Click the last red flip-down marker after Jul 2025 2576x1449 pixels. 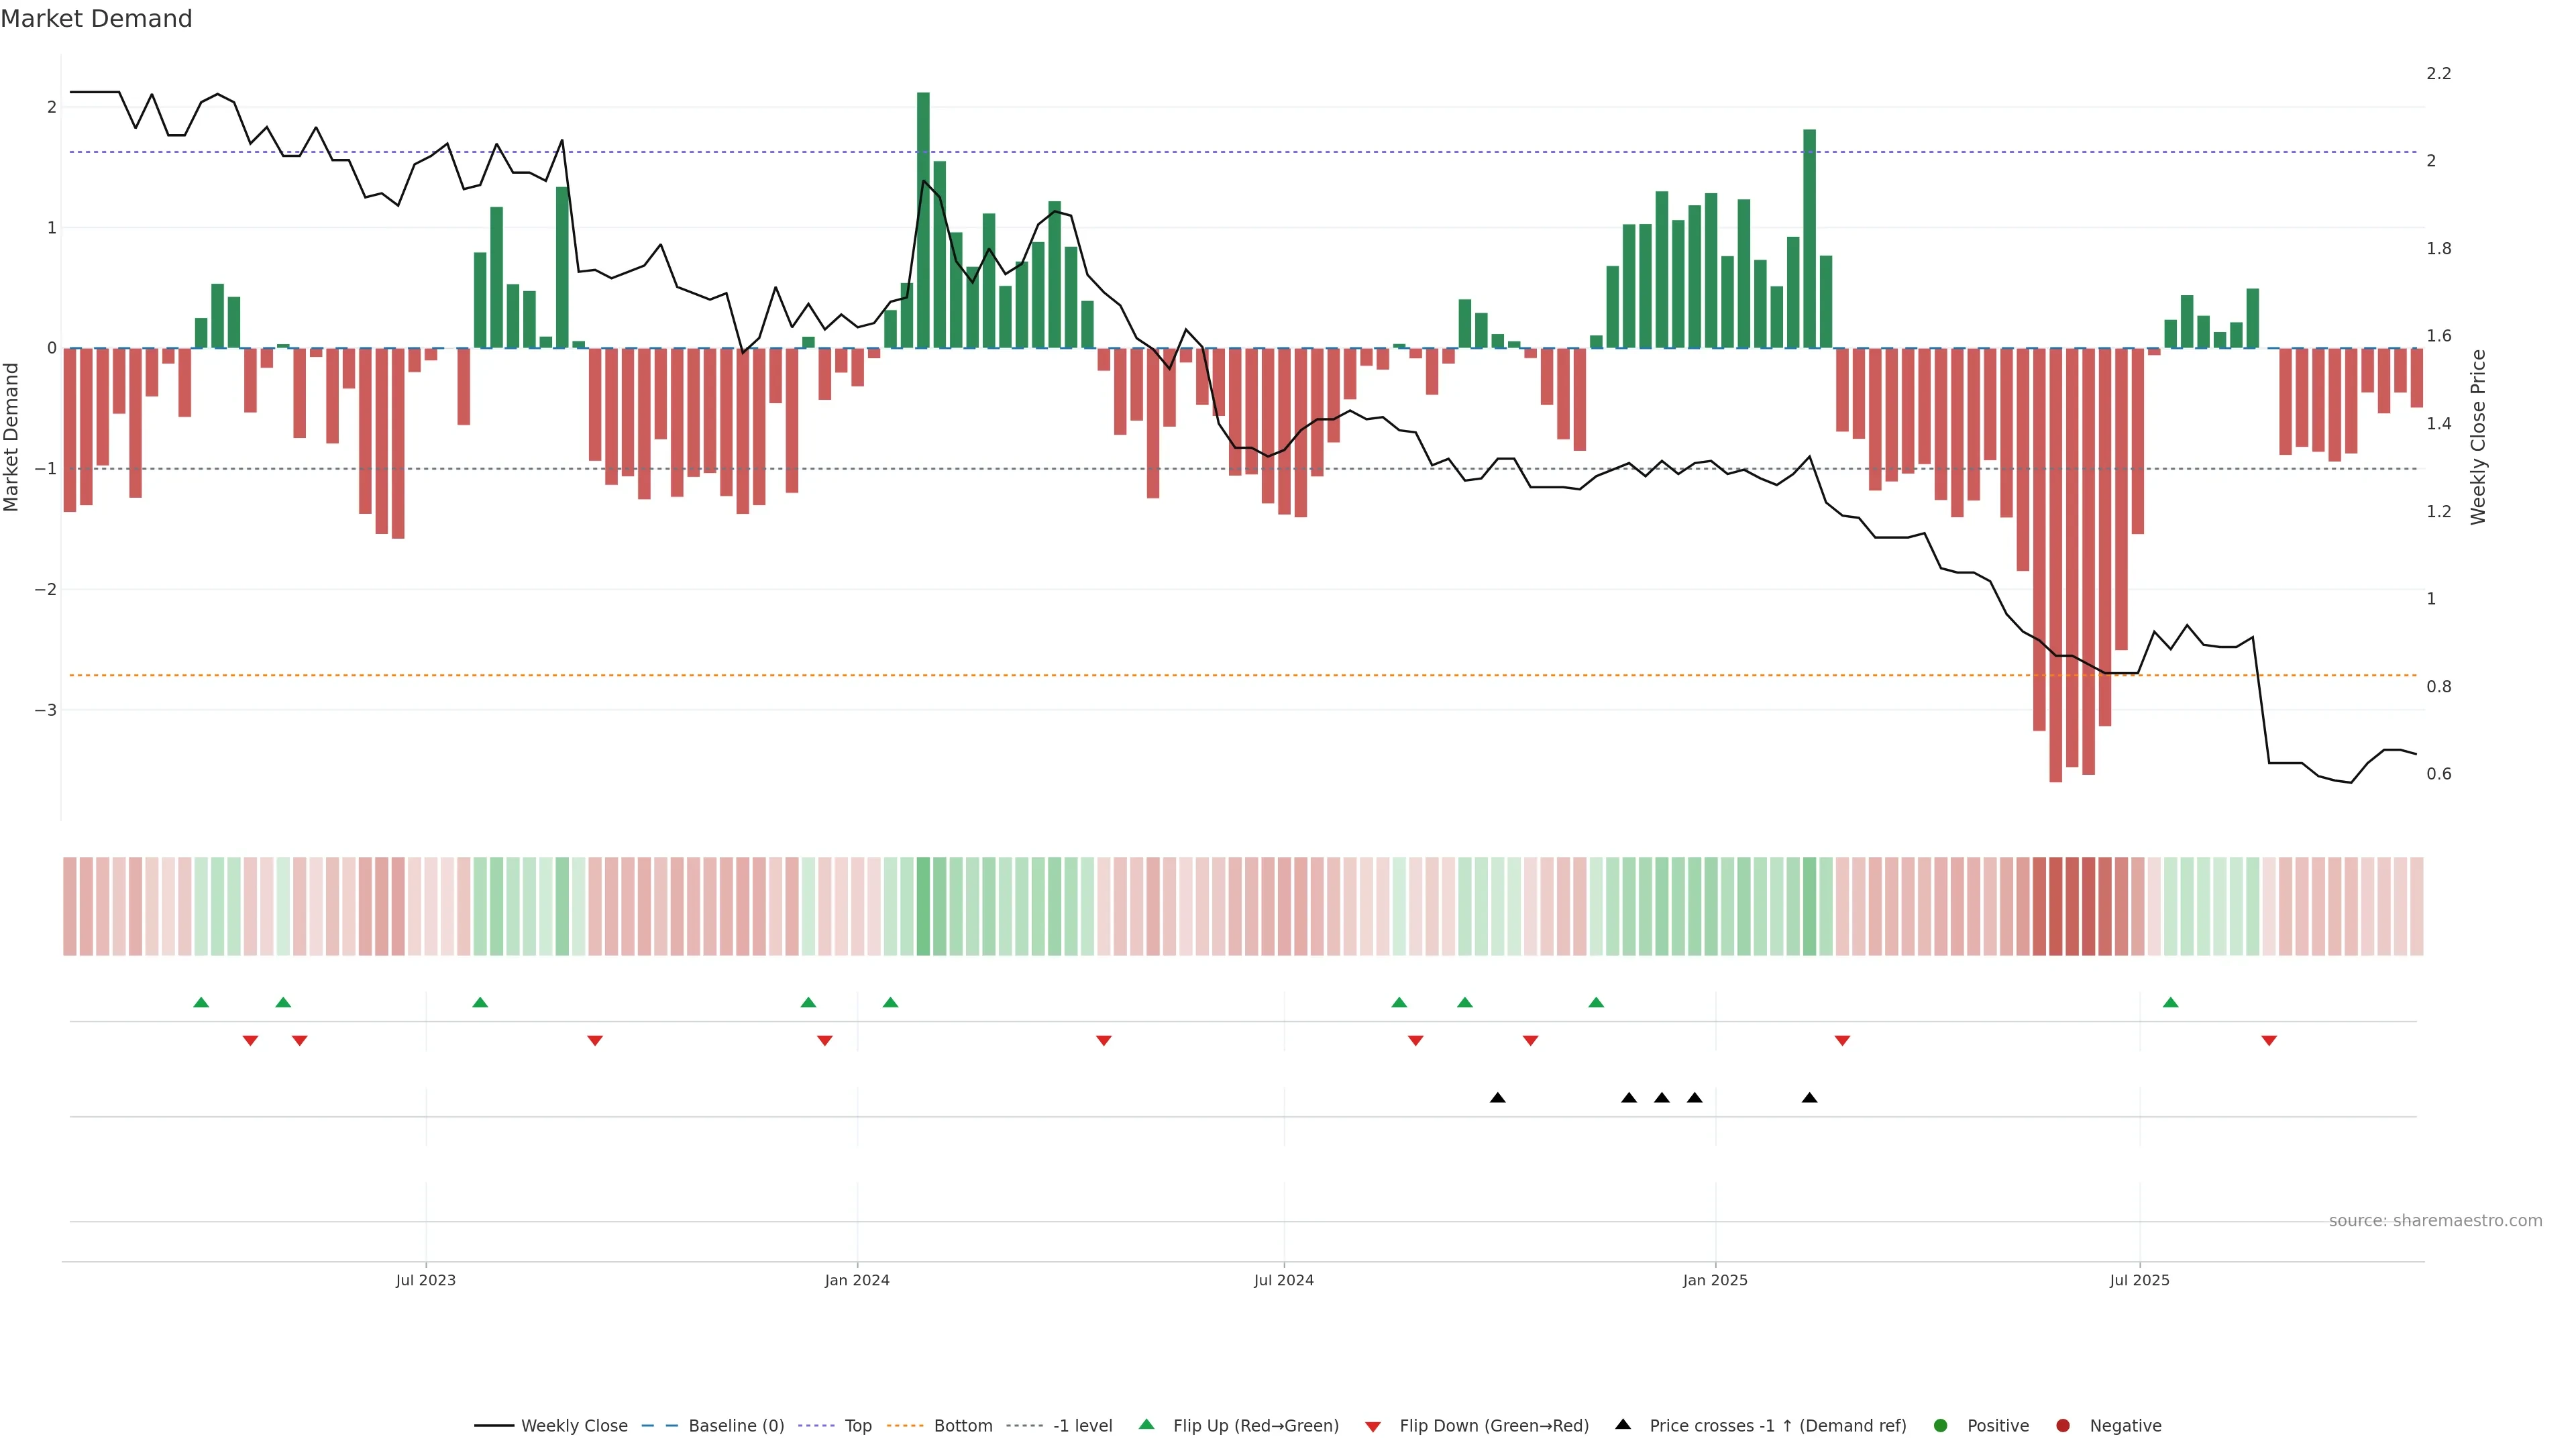[x=2269, y=1041]
